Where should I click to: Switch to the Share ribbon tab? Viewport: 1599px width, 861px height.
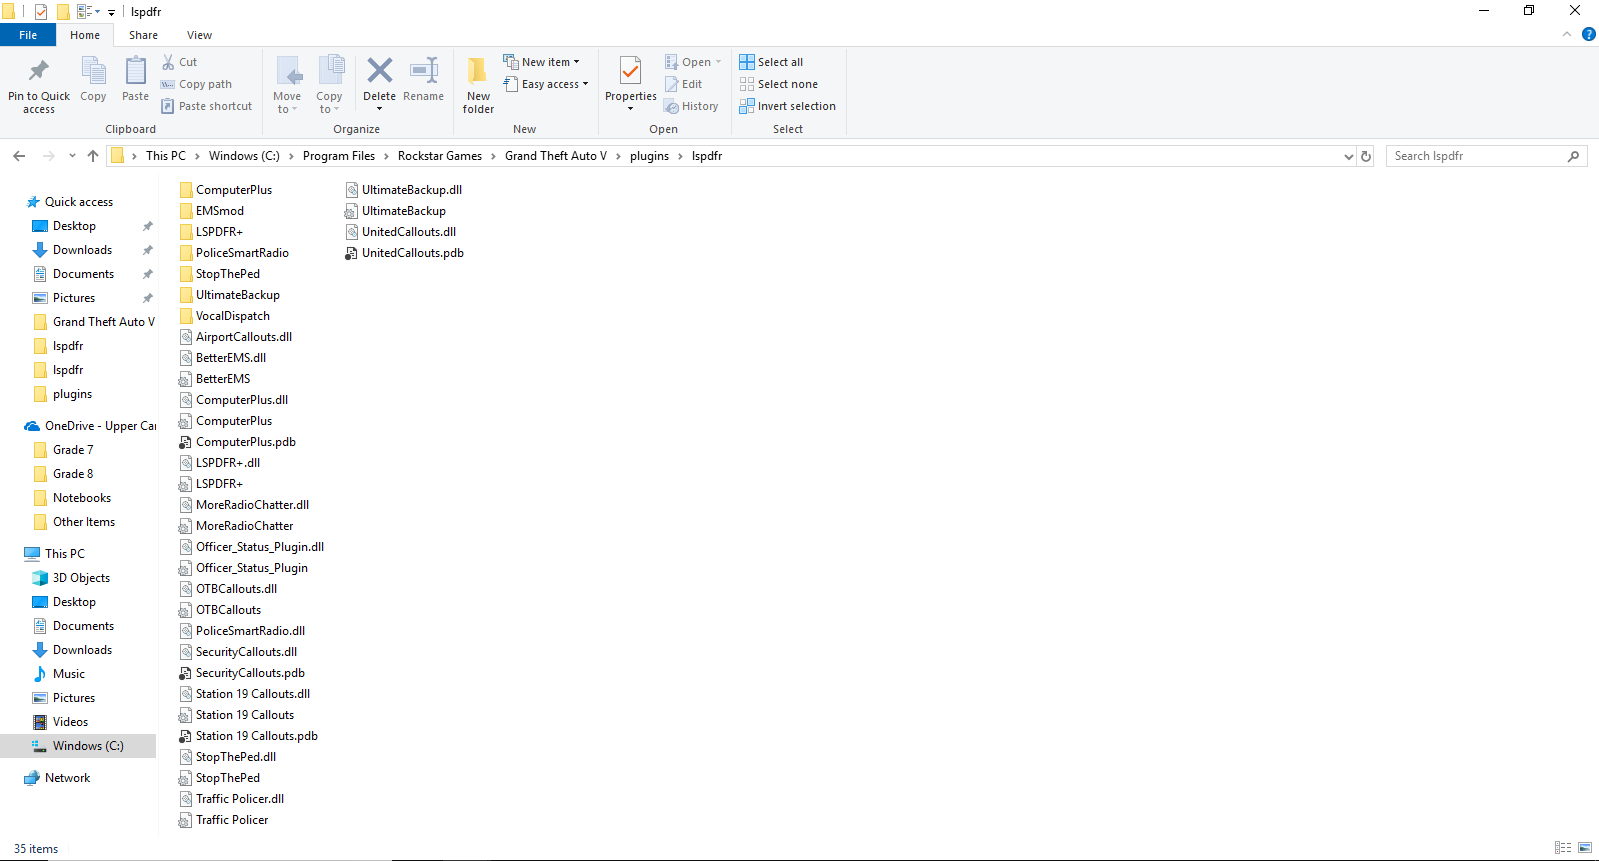pos(143,35)
